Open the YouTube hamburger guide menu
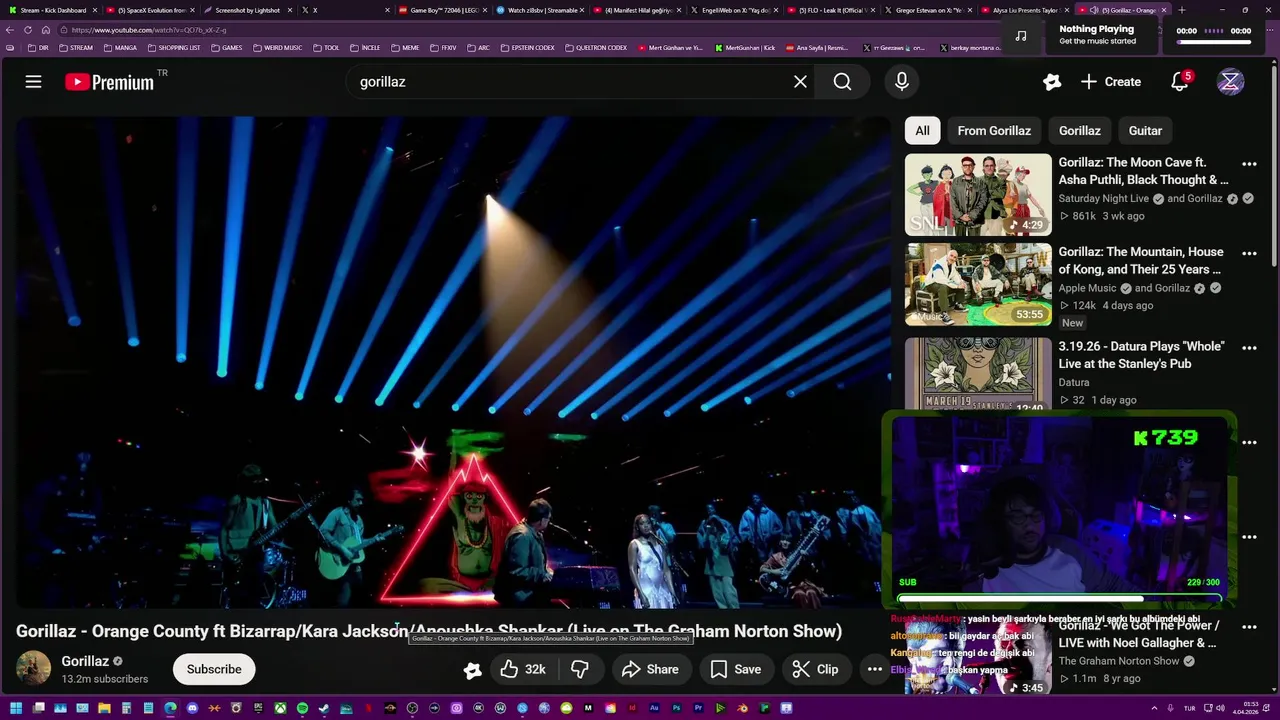This screenshot has height=720, width=1280. pos(33,82)
